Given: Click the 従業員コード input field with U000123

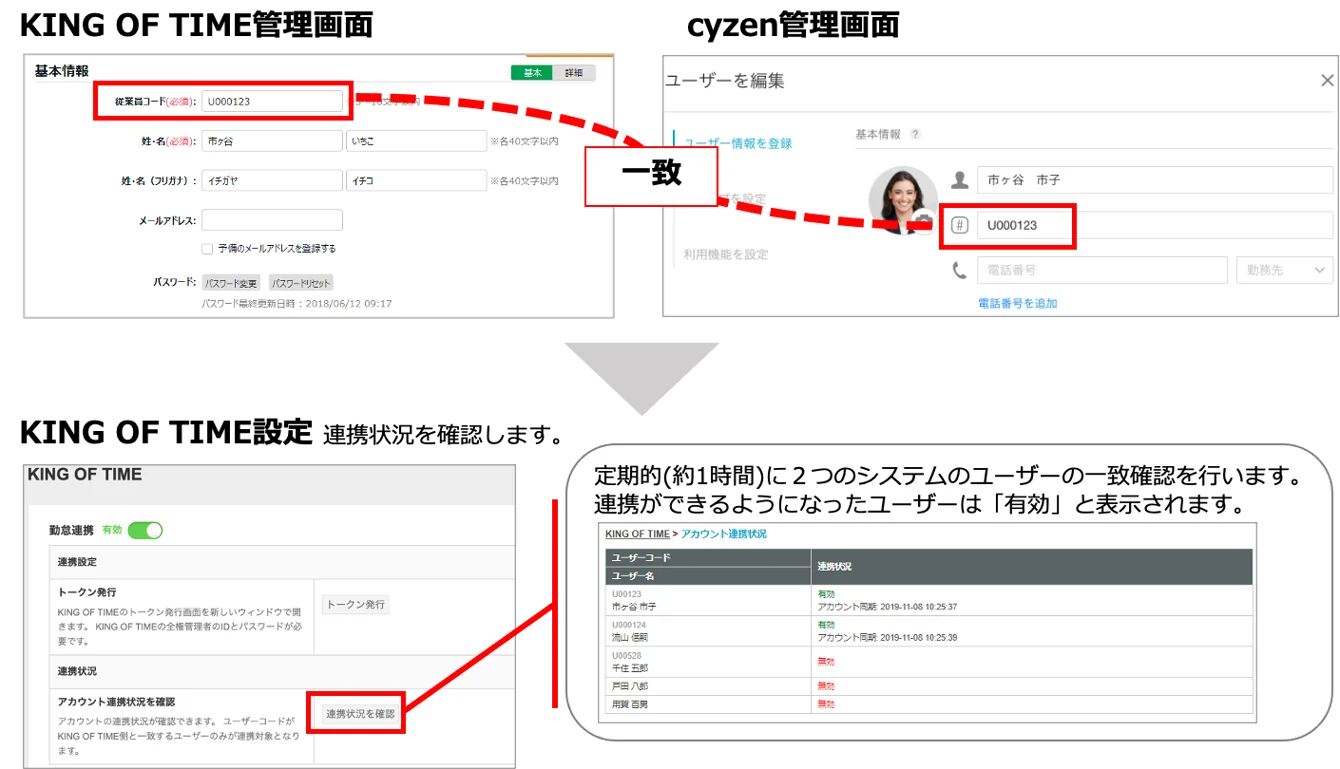Looking at the screenshot, I should point(272,101).
